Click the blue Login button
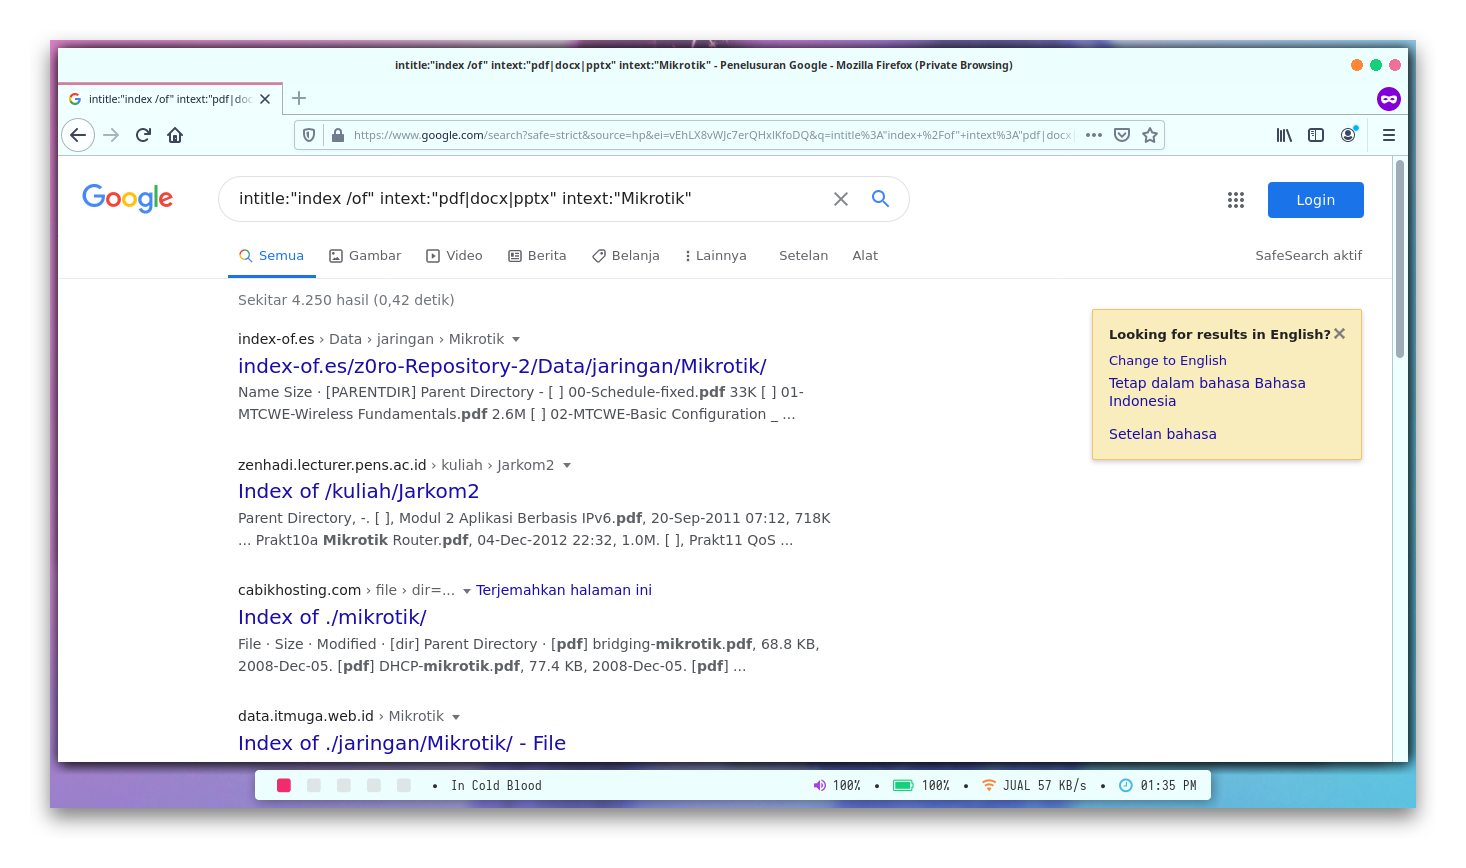The width and height of the screenshot is (1466, 868). click(1315, 200)
